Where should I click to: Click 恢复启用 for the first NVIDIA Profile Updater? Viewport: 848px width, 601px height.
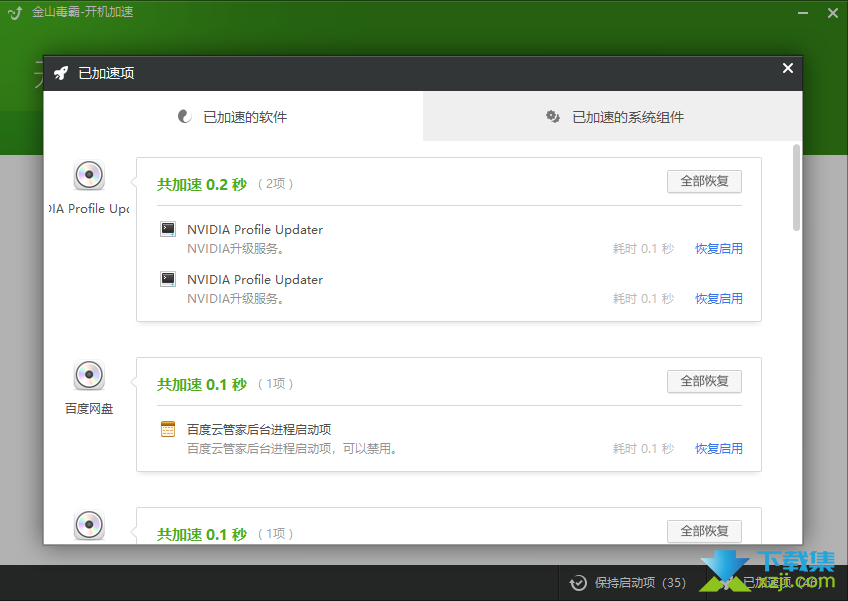[718, 249]
